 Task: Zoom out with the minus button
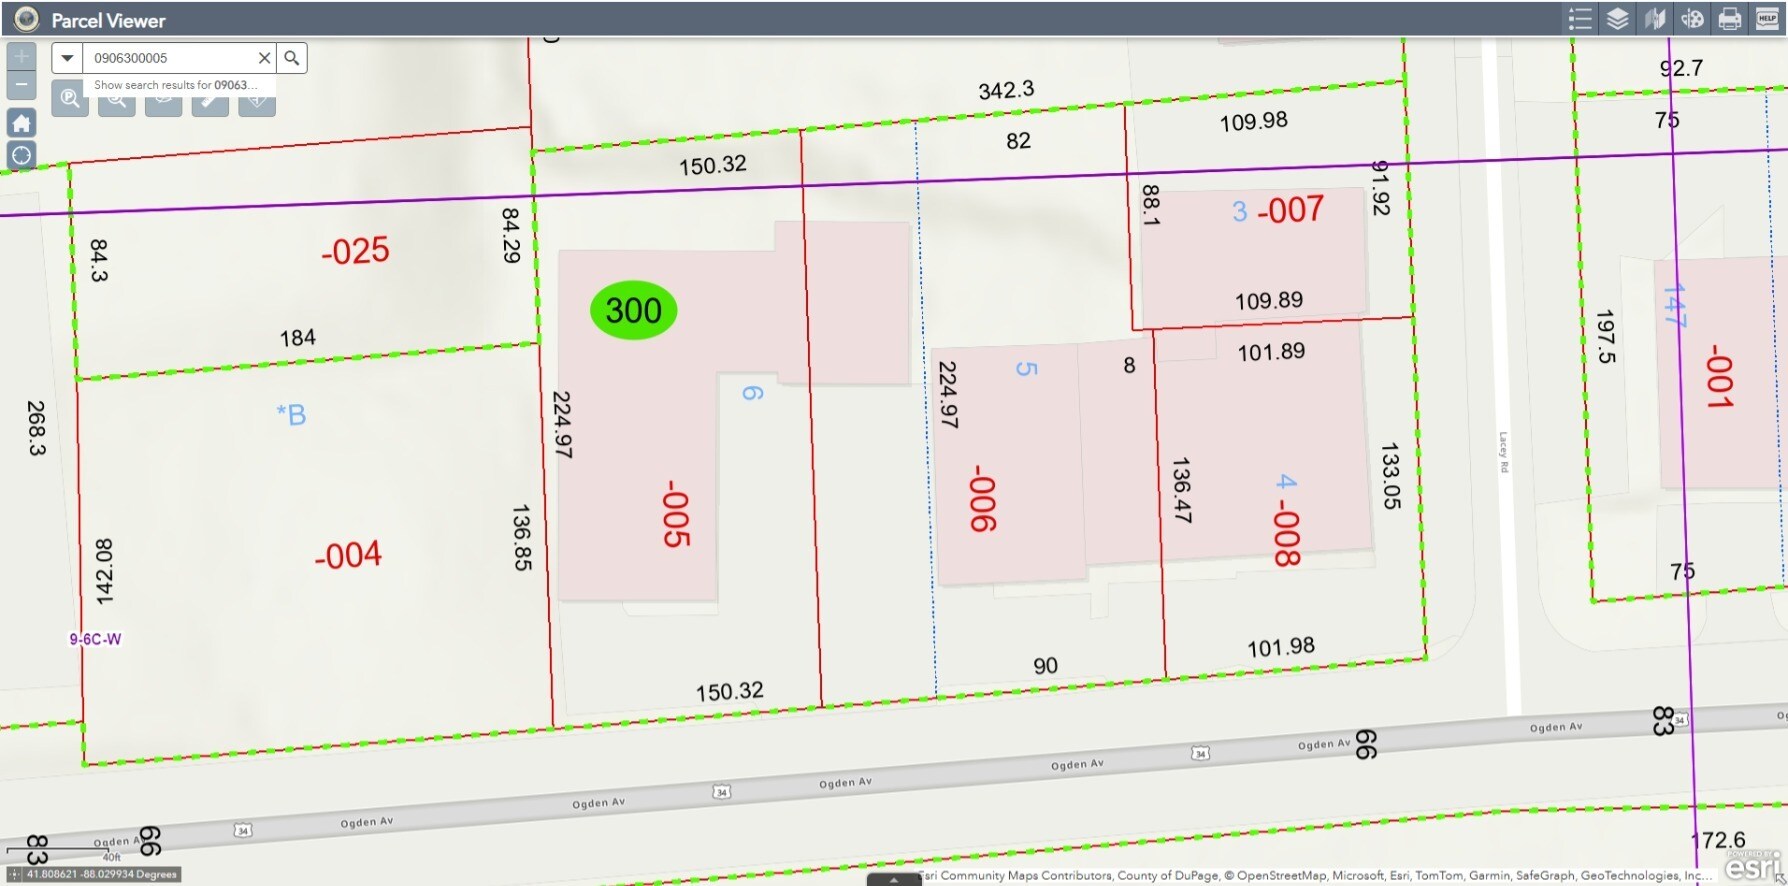point(21,85)
